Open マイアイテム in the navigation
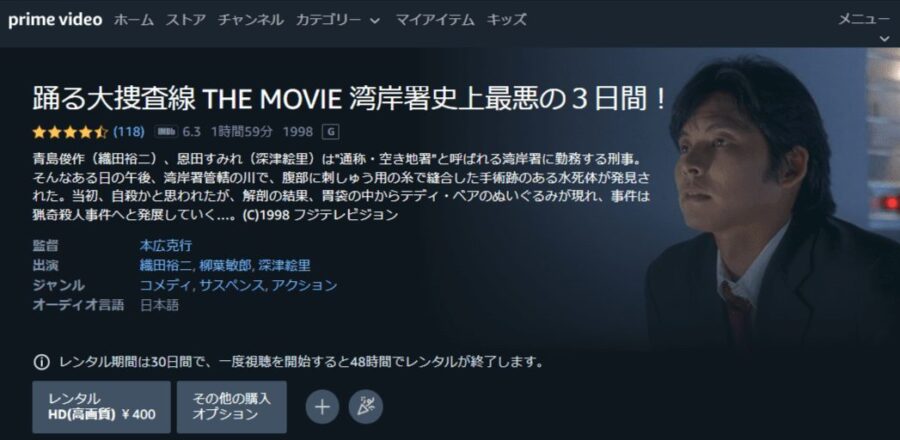 435,20
